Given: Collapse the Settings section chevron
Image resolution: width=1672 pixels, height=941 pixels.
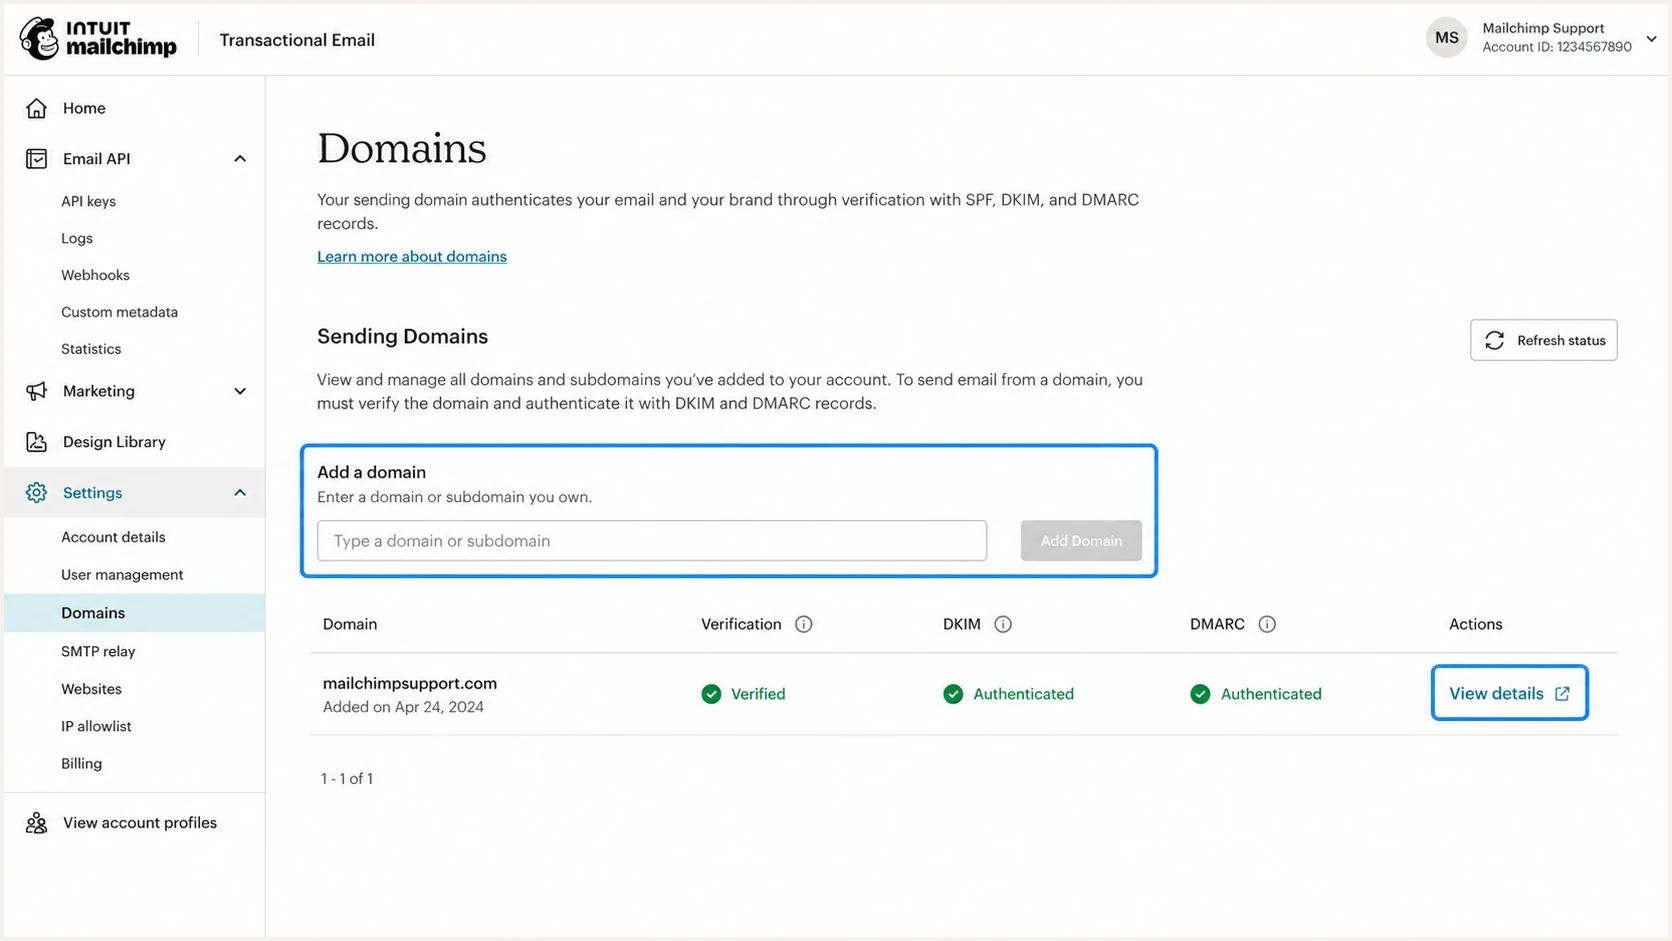Looking at the screenshot, I should point(240,493).
